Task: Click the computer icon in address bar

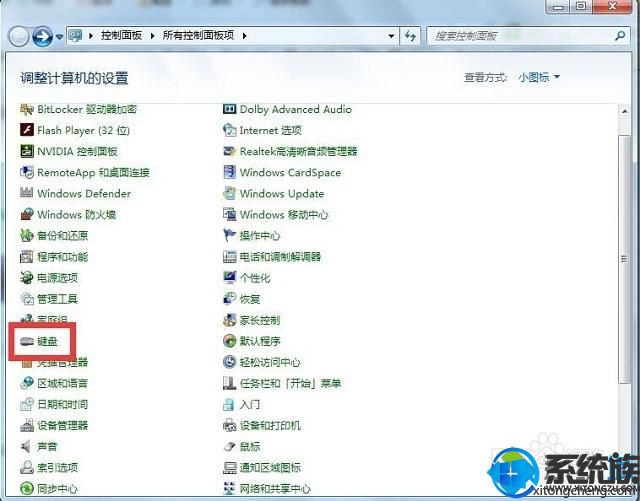Action: pyautogui.click(x=75, y=36)
